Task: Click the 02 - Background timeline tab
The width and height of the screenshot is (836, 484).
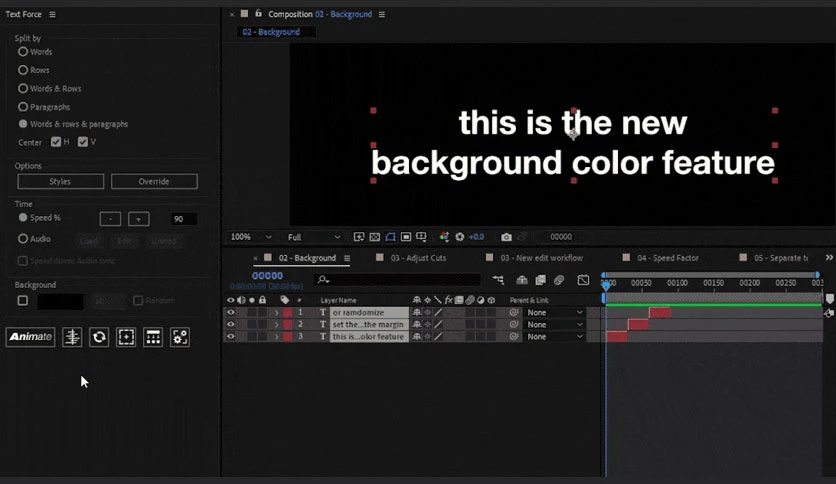Action: point(307,258)
